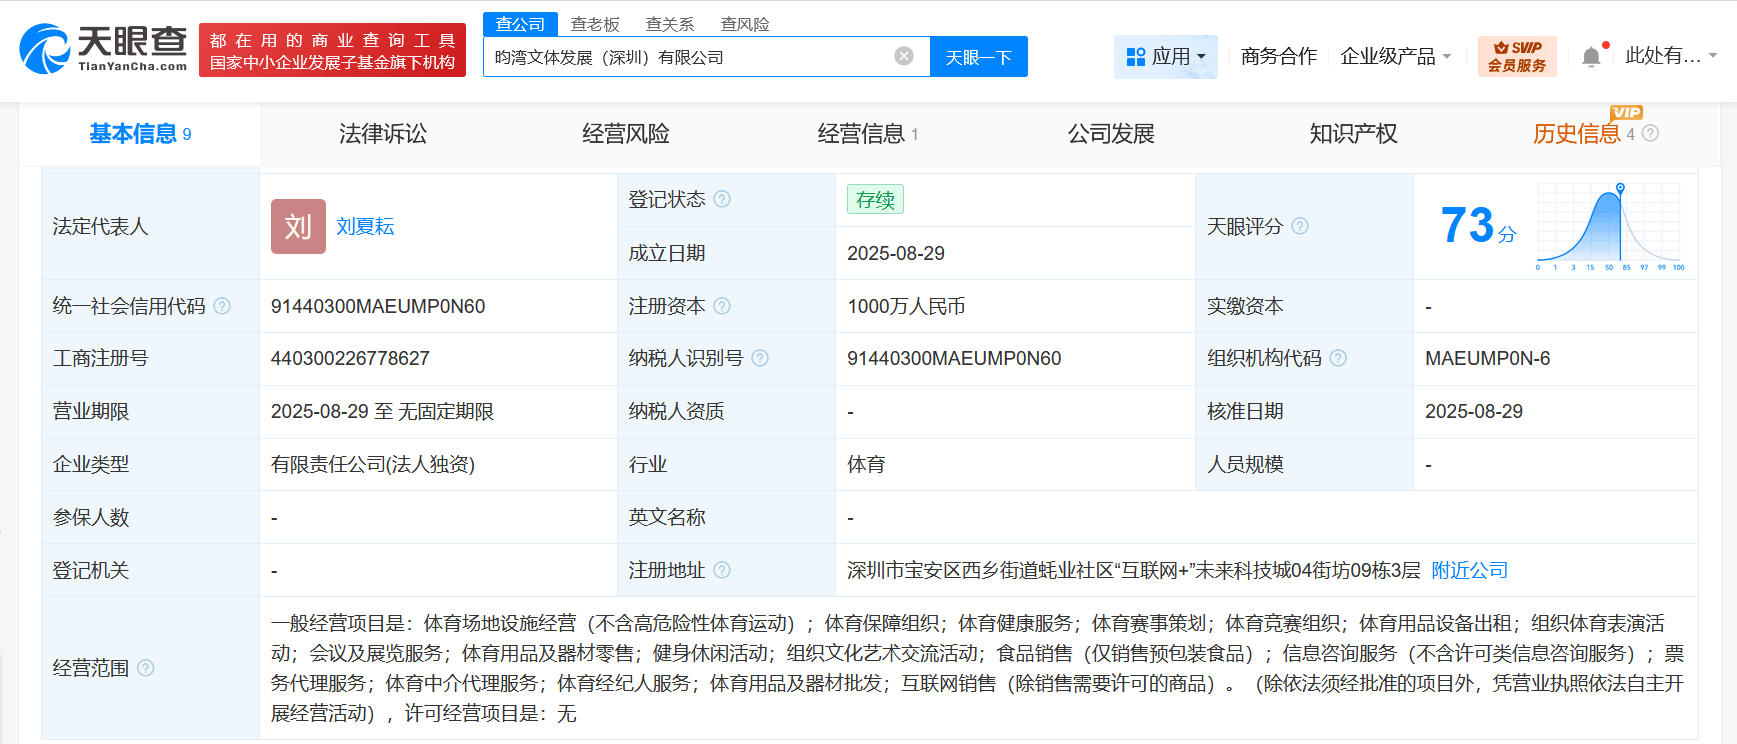1737x744 pixels.
Task: Switch to the 查风险 search tab
Action: tap(745, 24)
